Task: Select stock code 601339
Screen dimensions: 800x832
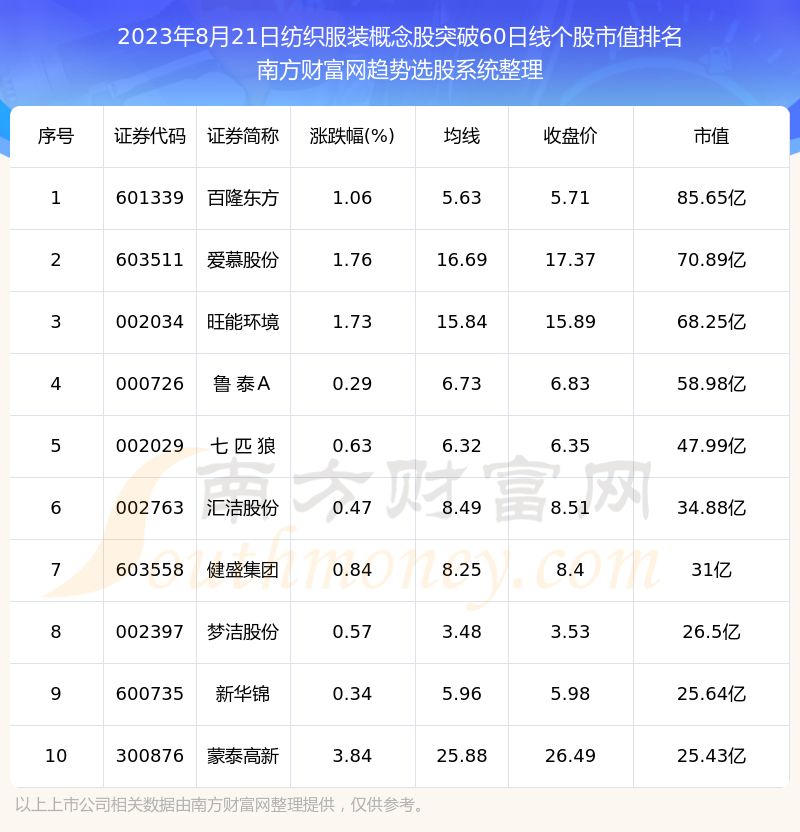Action: 150,198
